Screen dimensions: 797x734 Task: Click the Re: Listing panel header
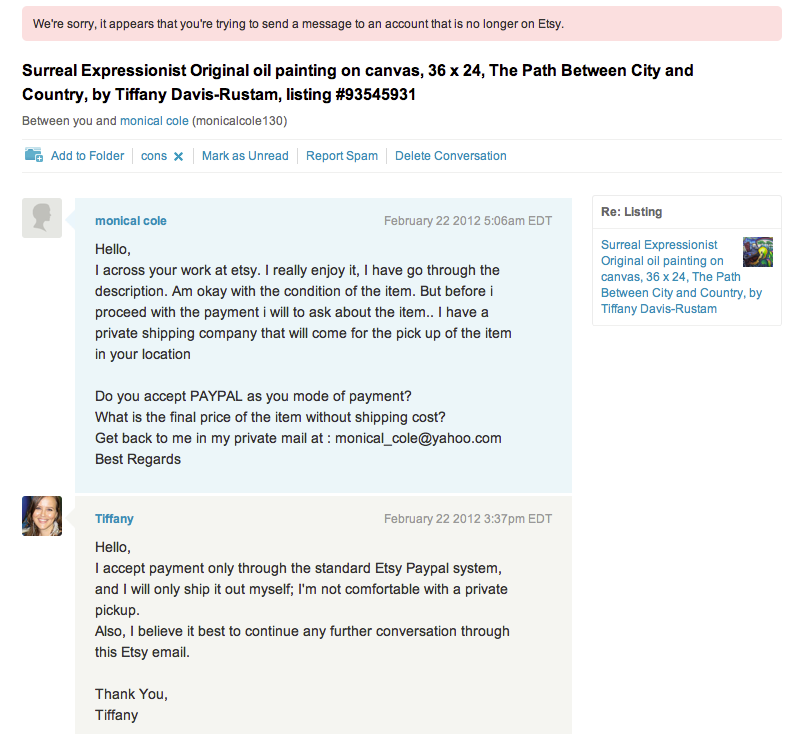631,212
